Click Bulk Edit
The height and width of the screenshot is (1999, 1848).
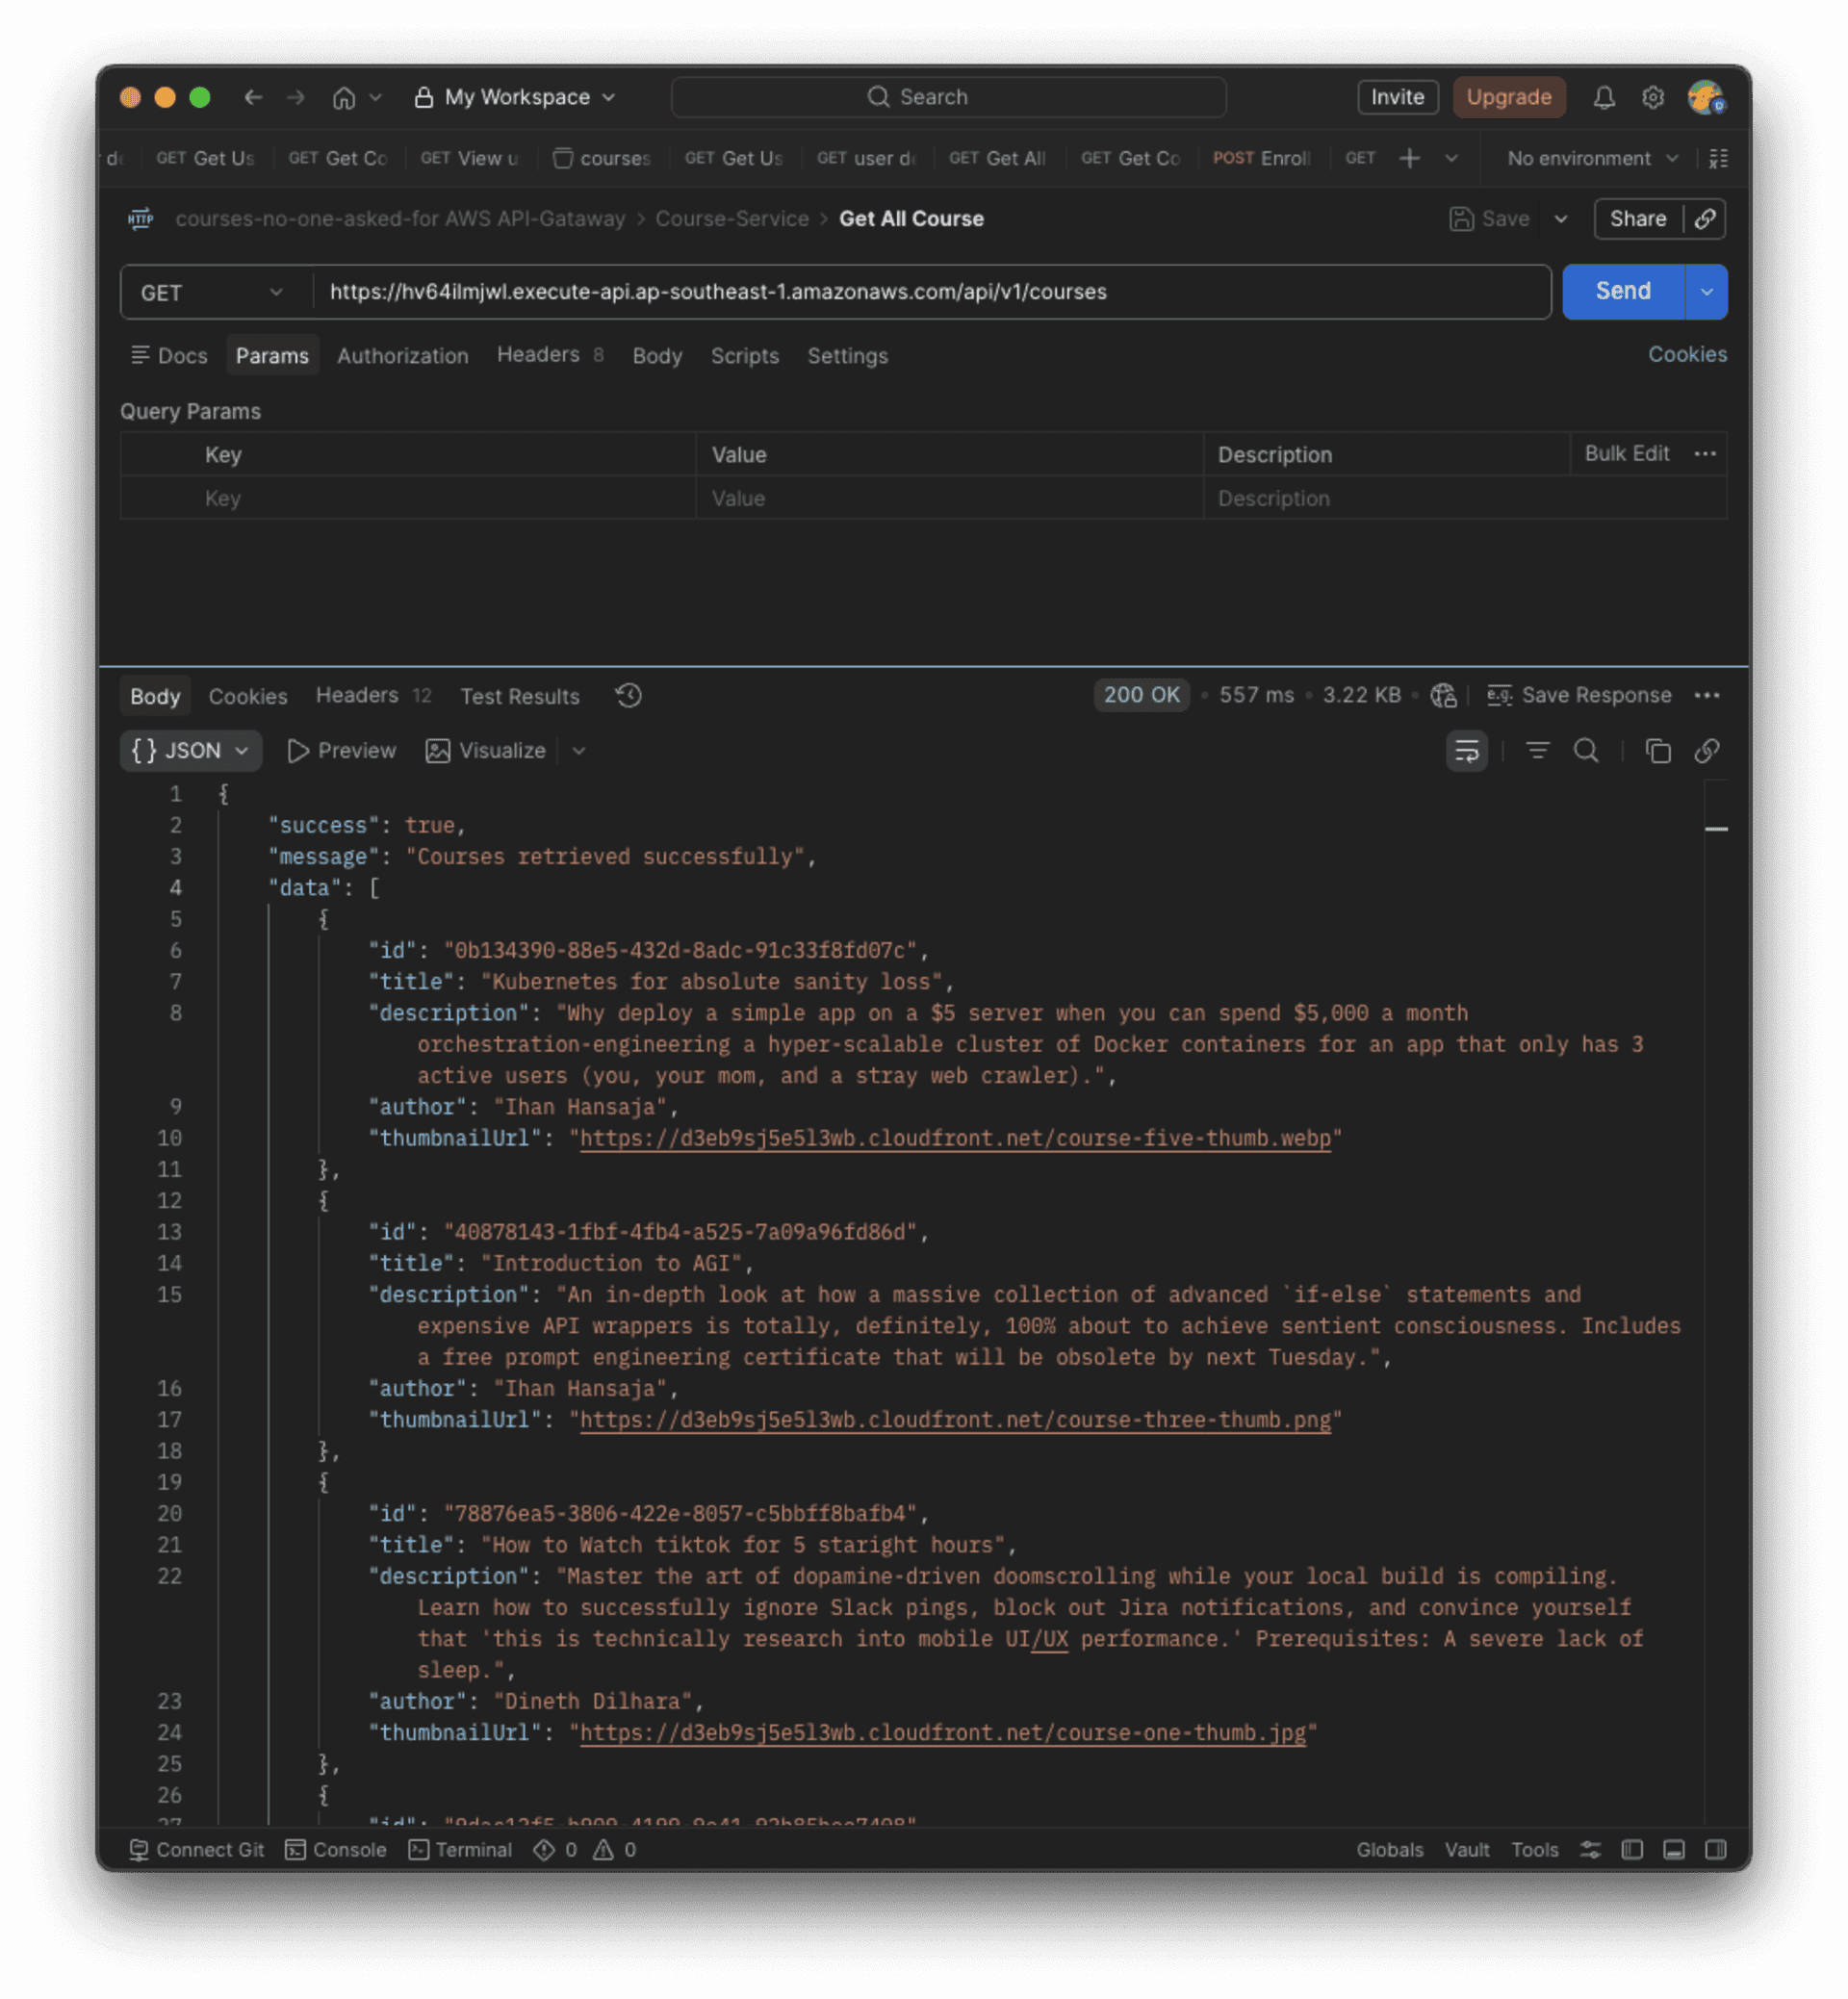tap(1627, 453)
